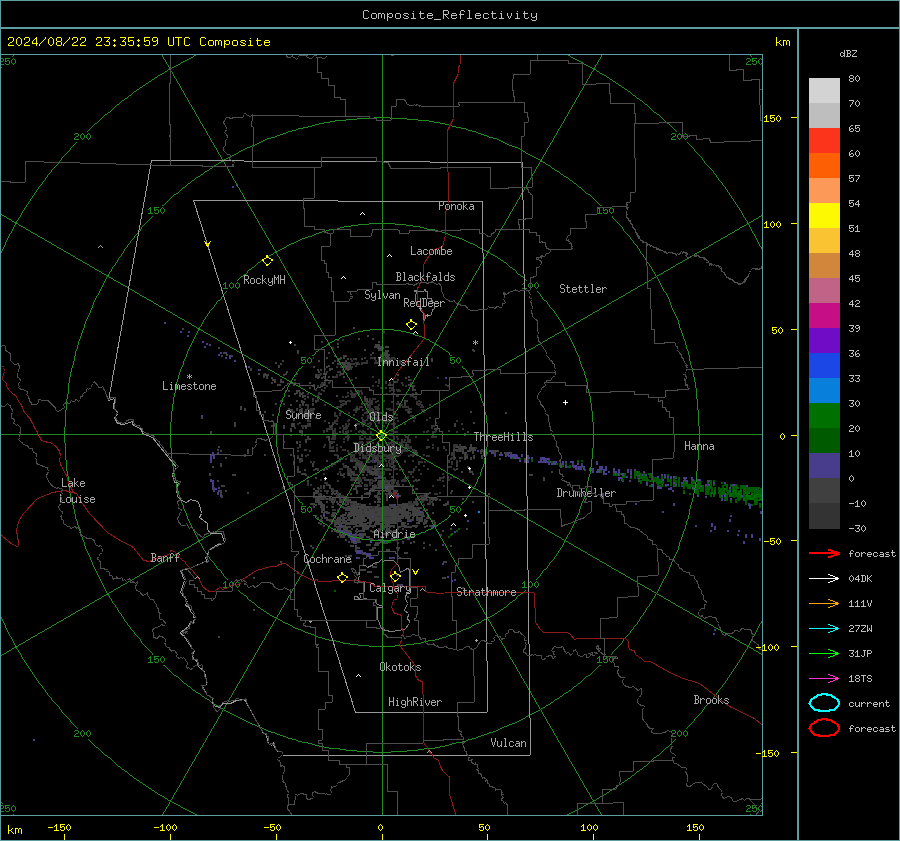
Task: Click the yellow diamond below Cochrane label
Action: (343, 577)
